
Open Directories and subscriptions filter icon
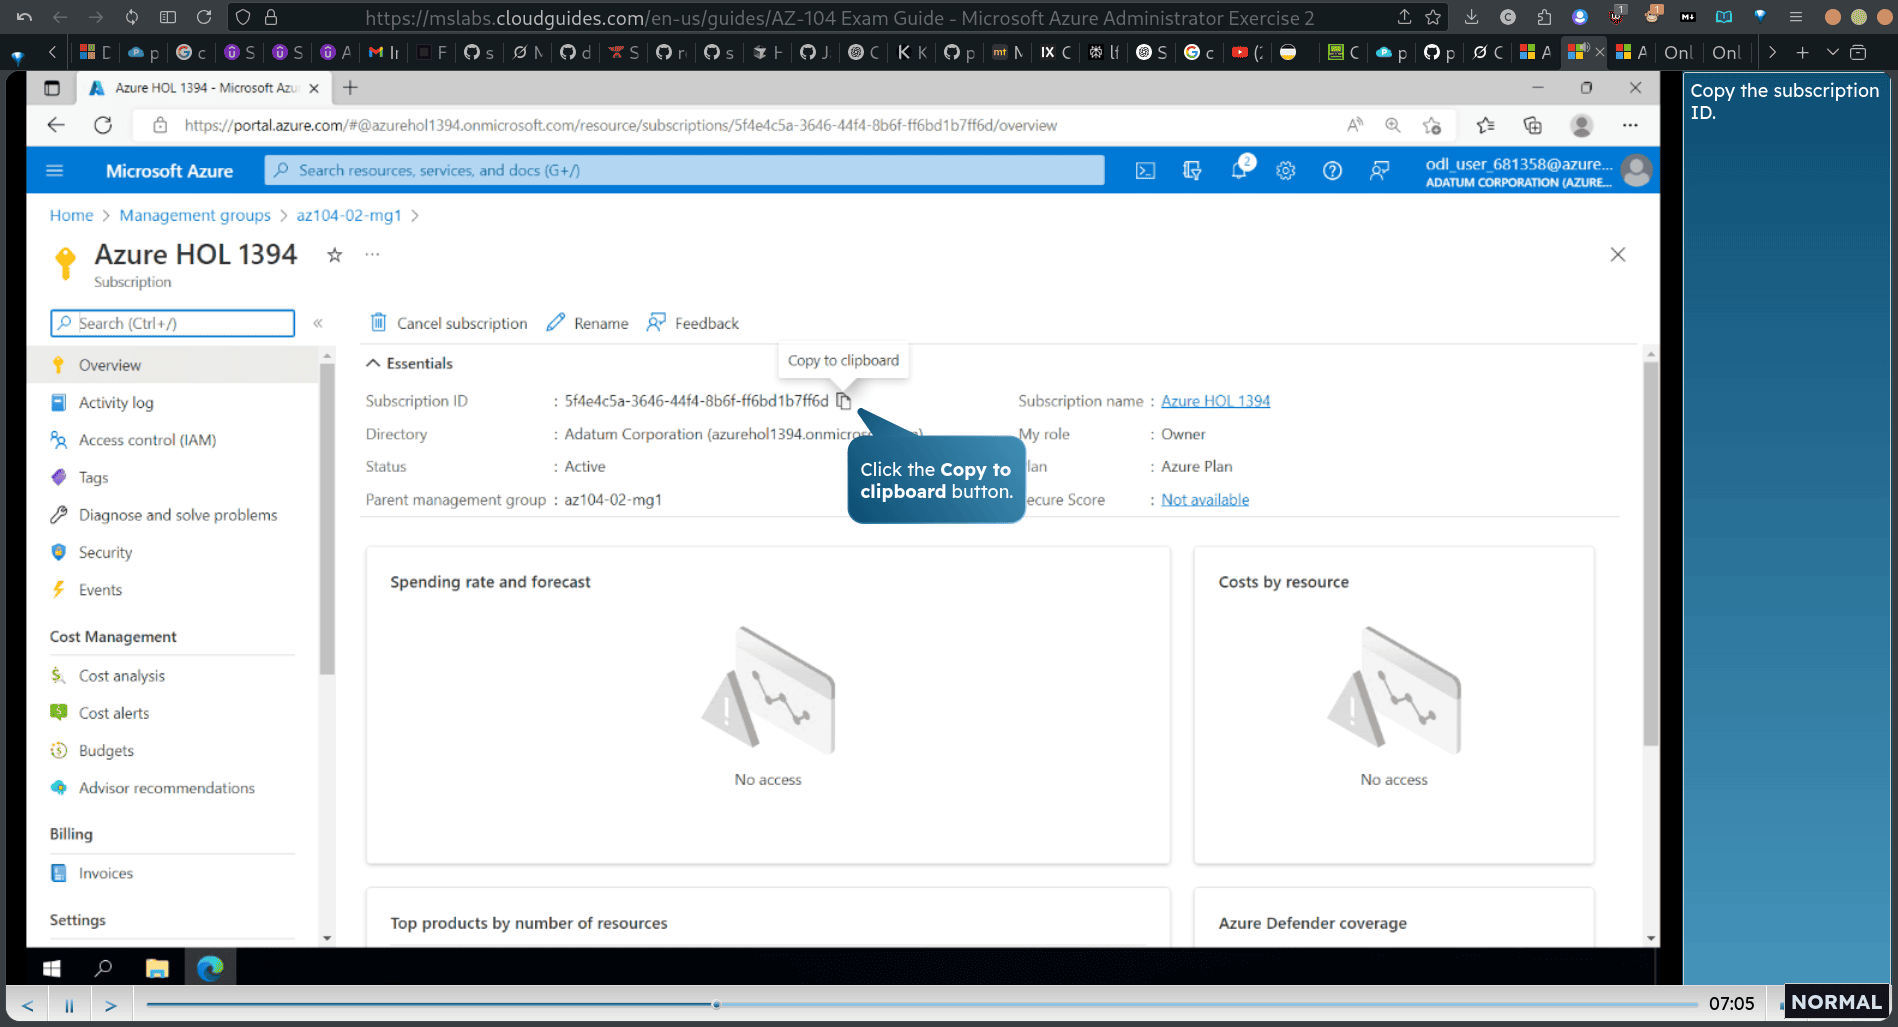pyautogui.click(x=1192, y=171)
